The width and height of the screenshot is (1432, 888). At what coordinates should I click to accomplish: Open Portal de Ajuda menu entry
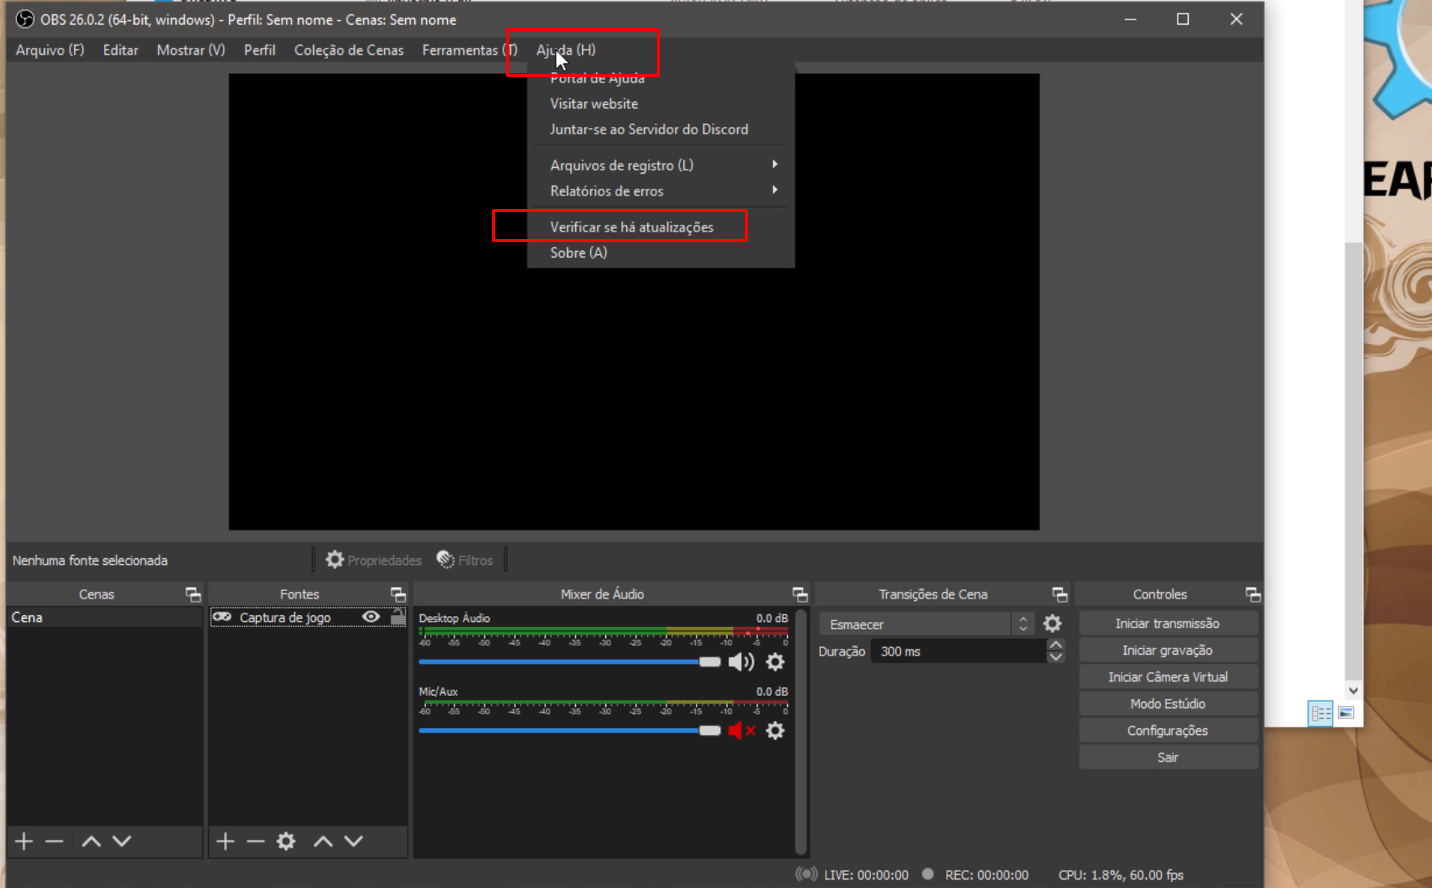pyautogui.click(x=597, y=78)
